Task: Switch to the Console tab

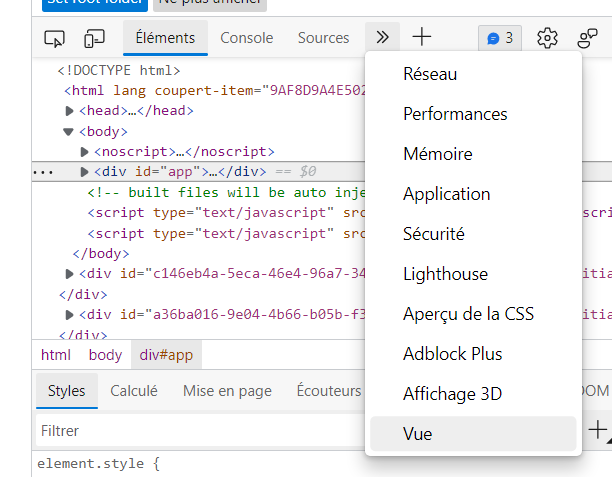Action: (247, 38)
